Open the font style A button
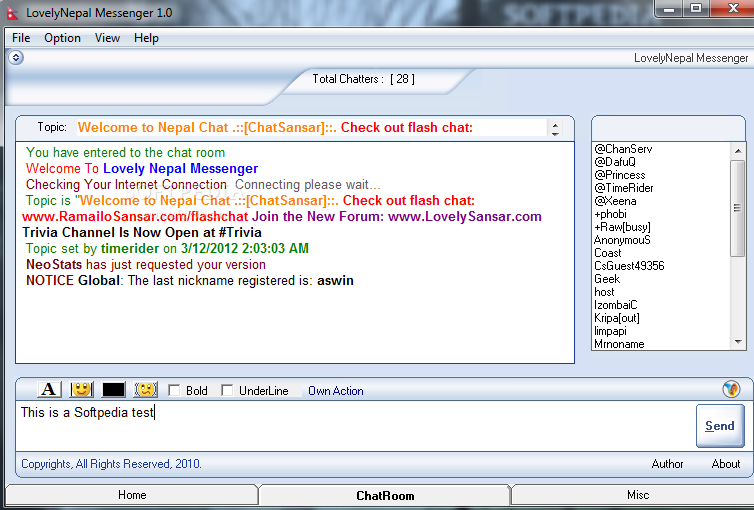Image resolution: width=754 pixels, height=510 pixels. pos(50,389)
